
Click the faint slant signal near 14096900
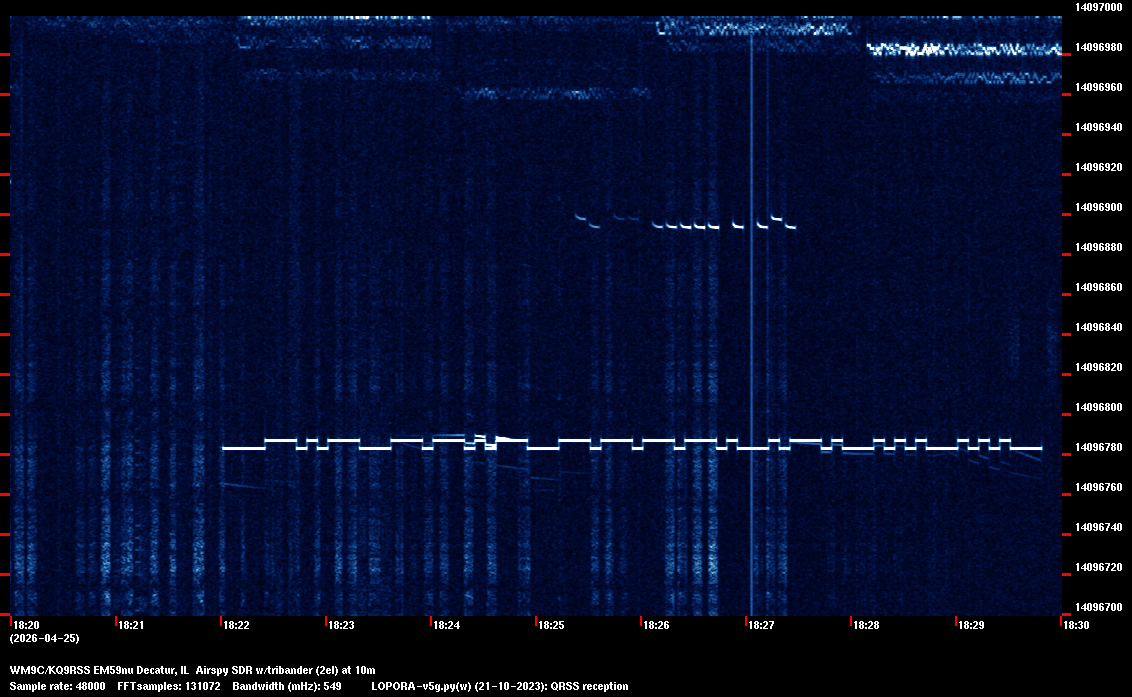[685, 221]
